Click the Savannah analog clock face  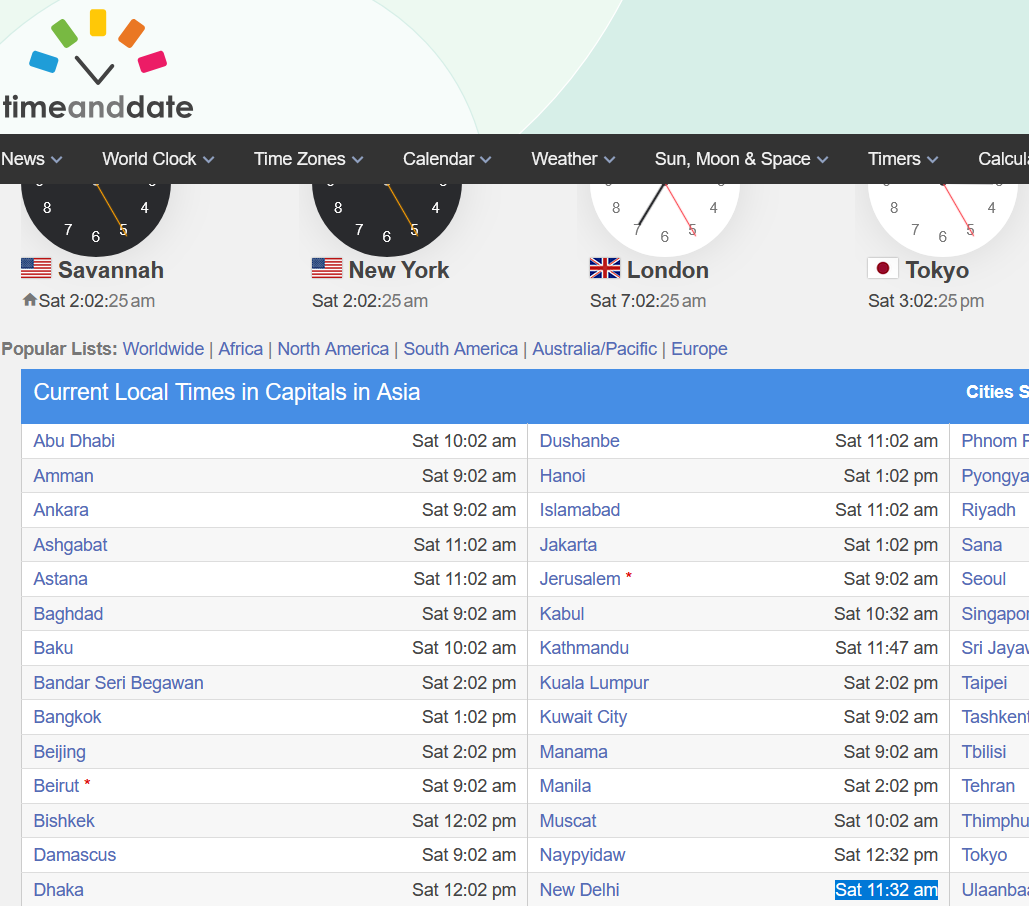click(x=96, y=219)
